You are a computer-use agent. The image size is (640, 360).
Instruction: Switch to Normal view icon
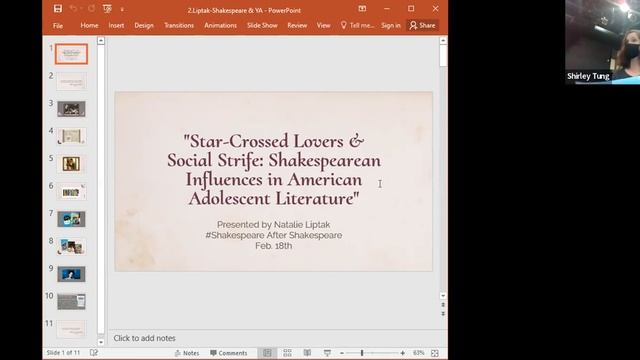(267, 353)
